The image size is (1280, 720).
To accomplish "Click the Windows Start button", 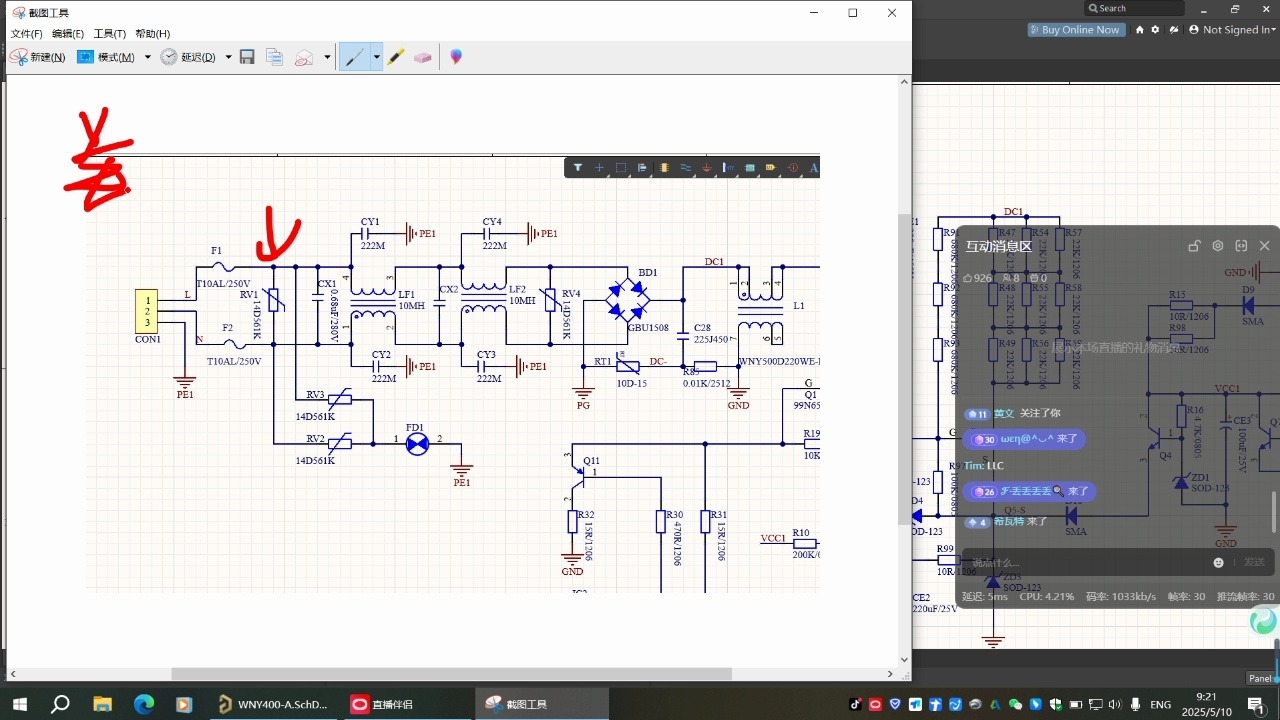I will (19, 704).
